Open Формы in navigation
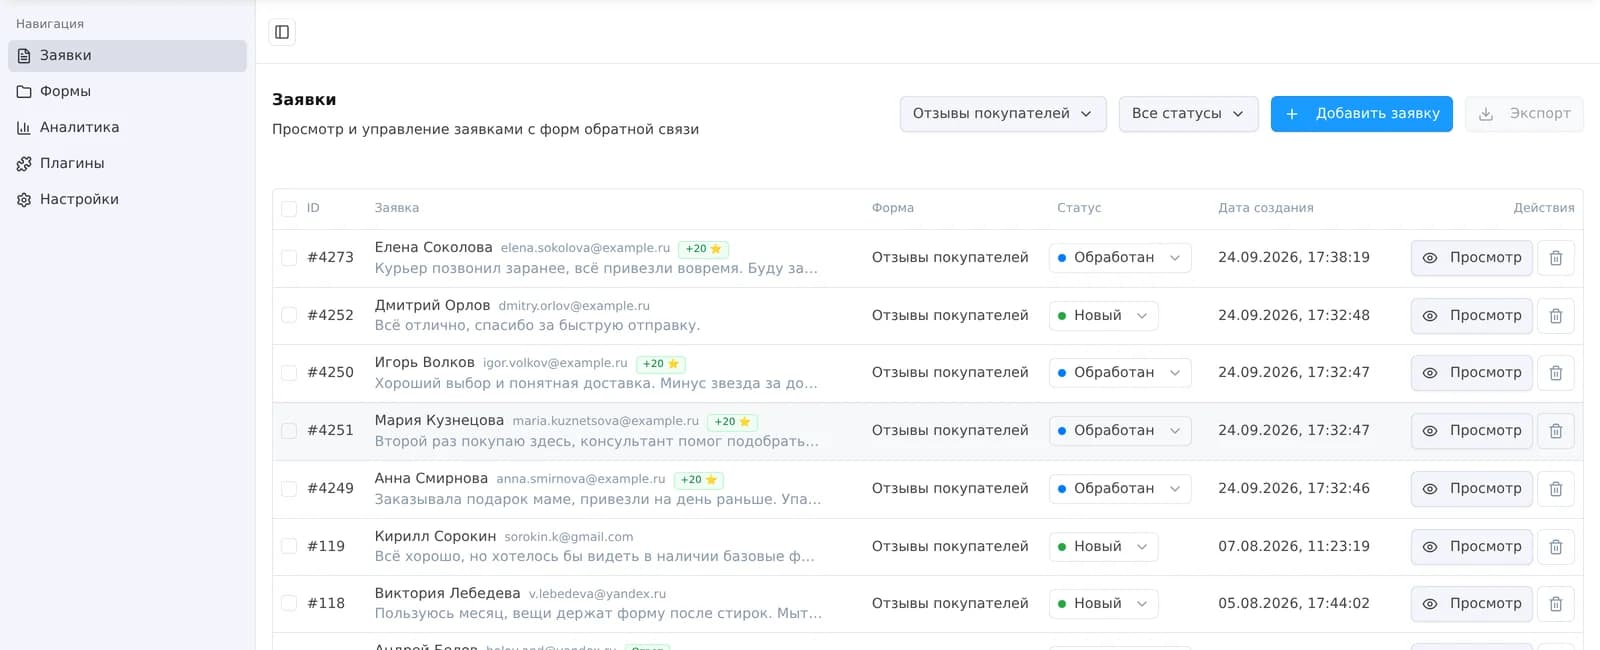The height and width of the screenshot is (650, 1600). tap(127, 92)
